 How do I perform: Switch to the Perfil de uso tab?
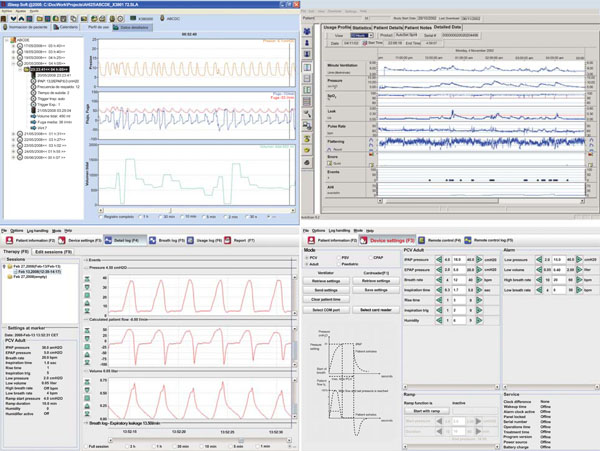coord(98,27)
